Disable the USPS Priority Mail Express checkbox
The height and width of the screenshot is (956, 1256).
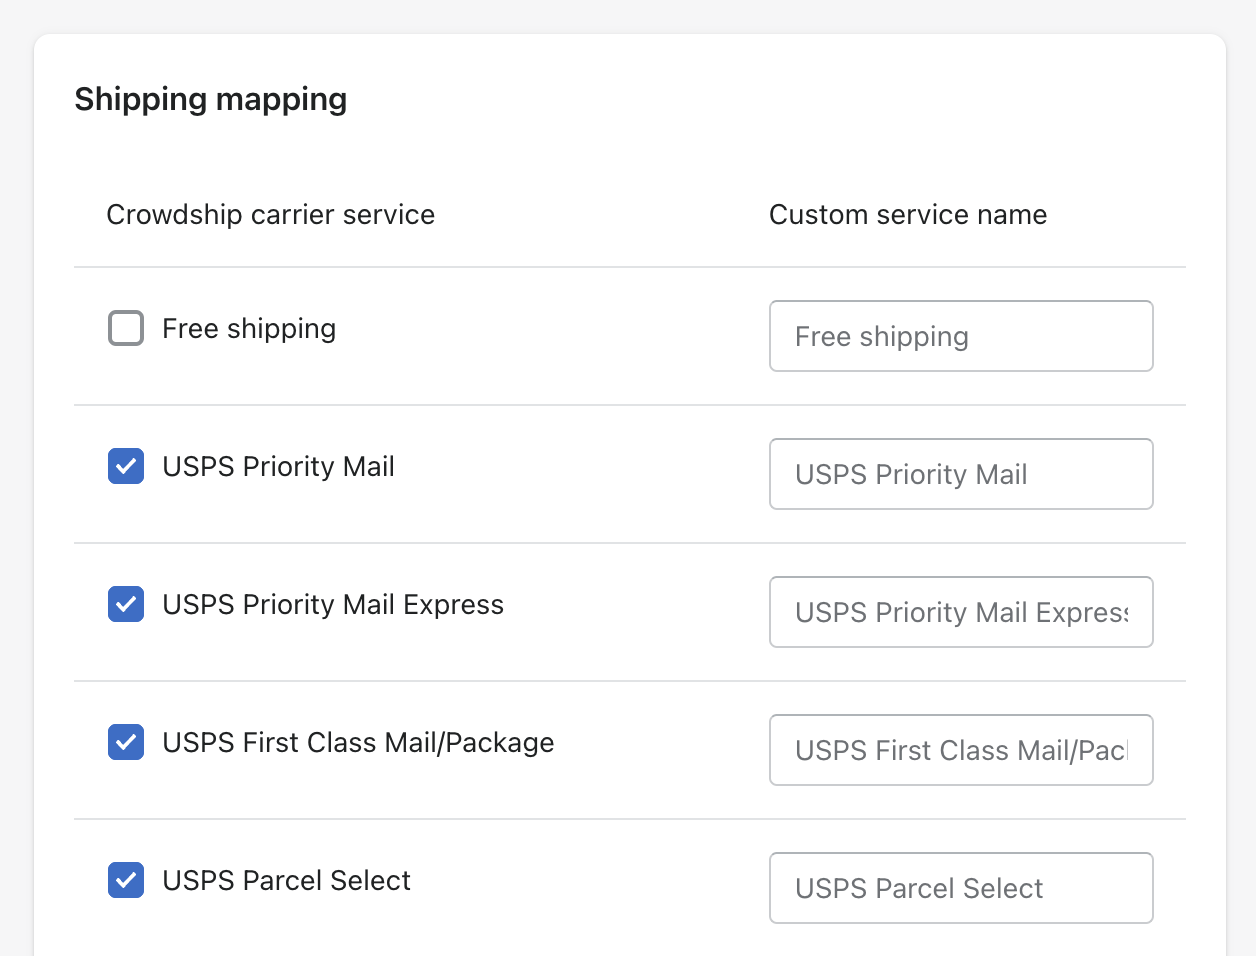click(x=126, y=604)
